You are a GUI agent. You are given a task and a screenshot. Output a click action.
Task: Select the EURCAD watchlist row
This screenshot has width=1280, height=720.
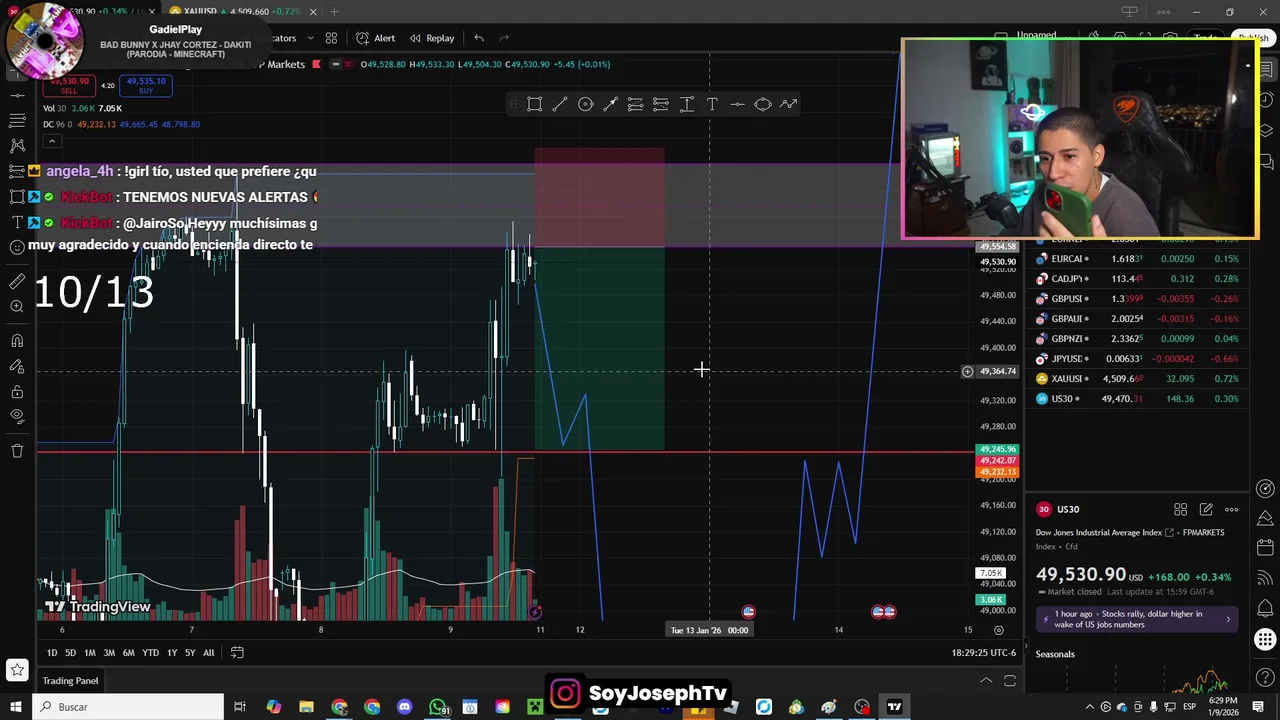(1139, 259)
